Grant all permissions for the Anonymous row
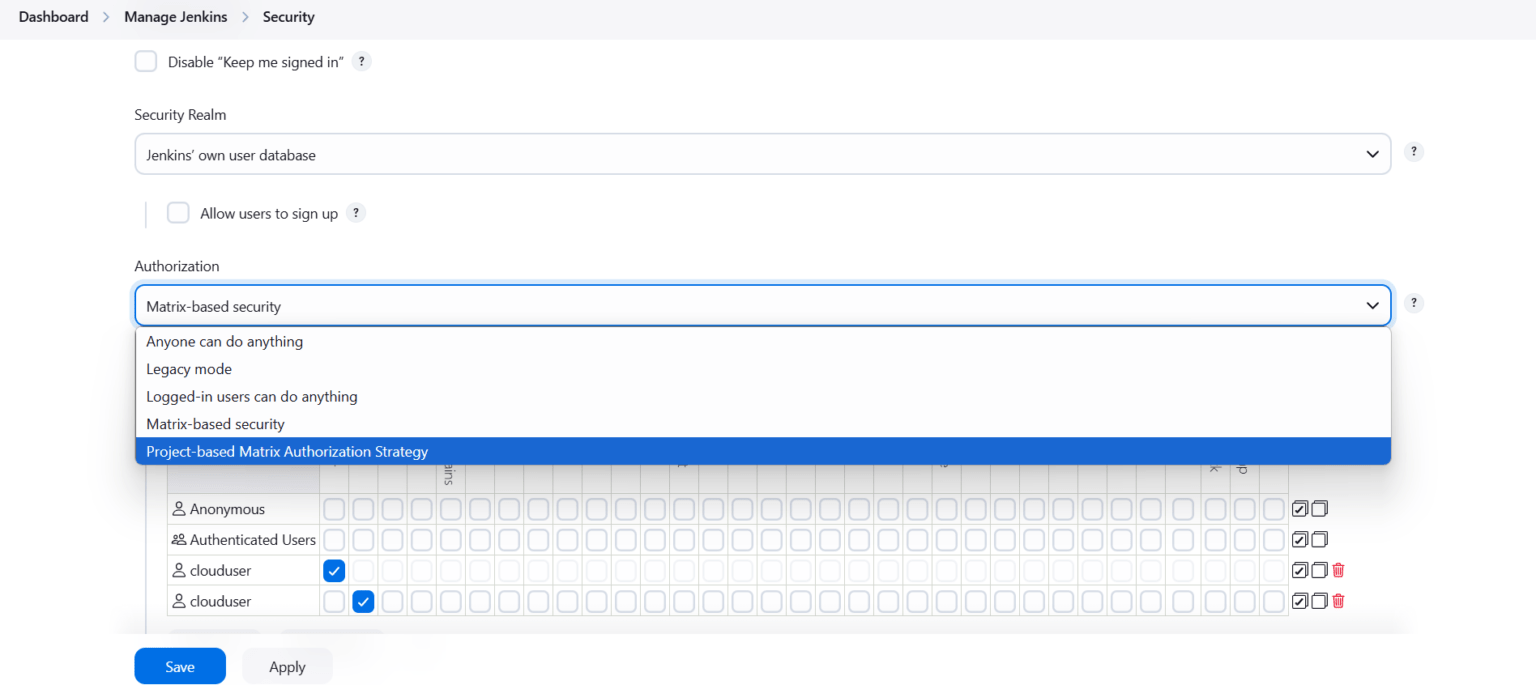 1299,508
